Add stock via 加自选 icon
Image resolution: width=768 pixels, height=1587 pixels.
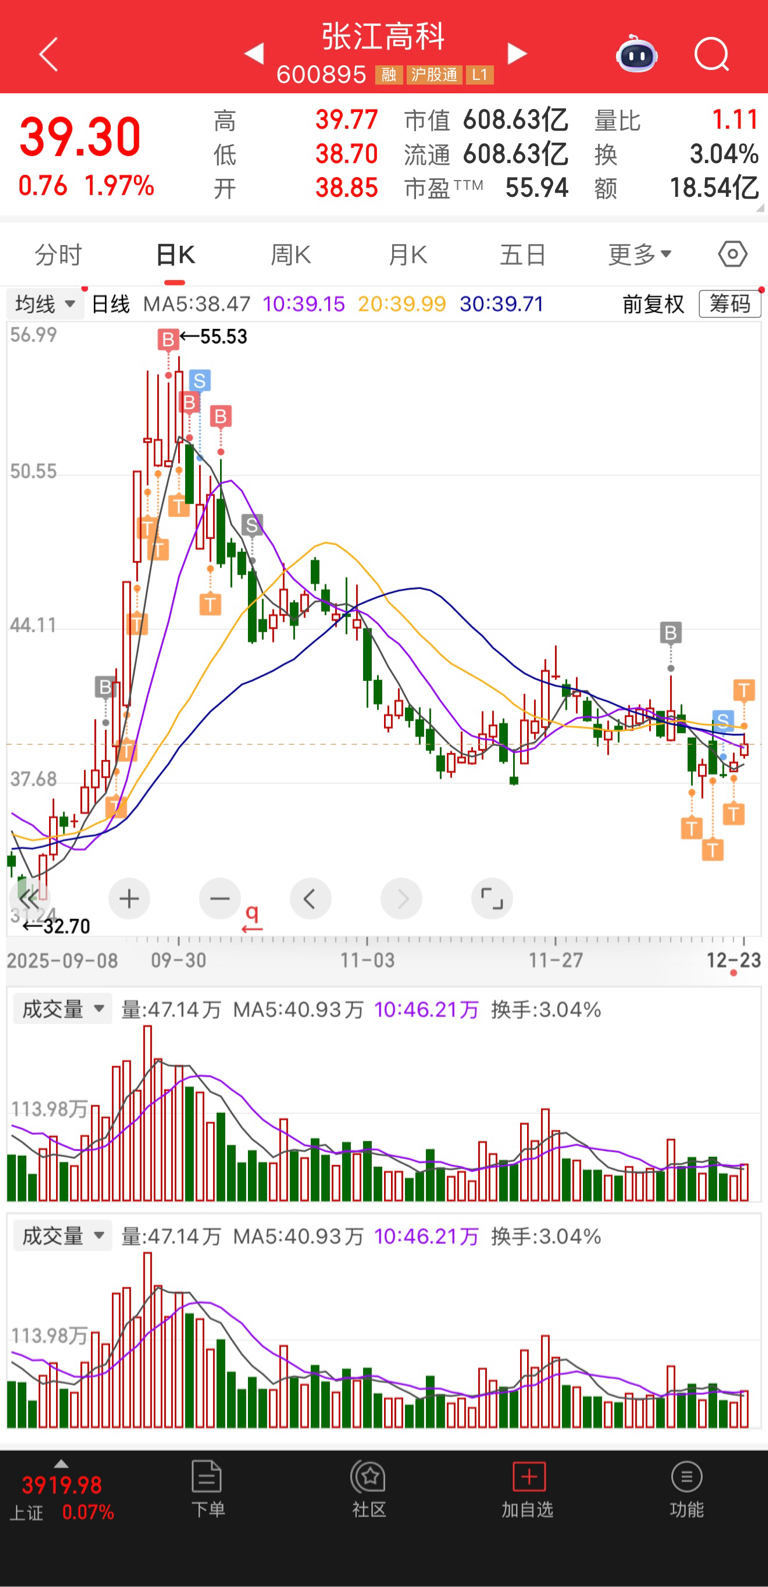(x=527, y=1490)
